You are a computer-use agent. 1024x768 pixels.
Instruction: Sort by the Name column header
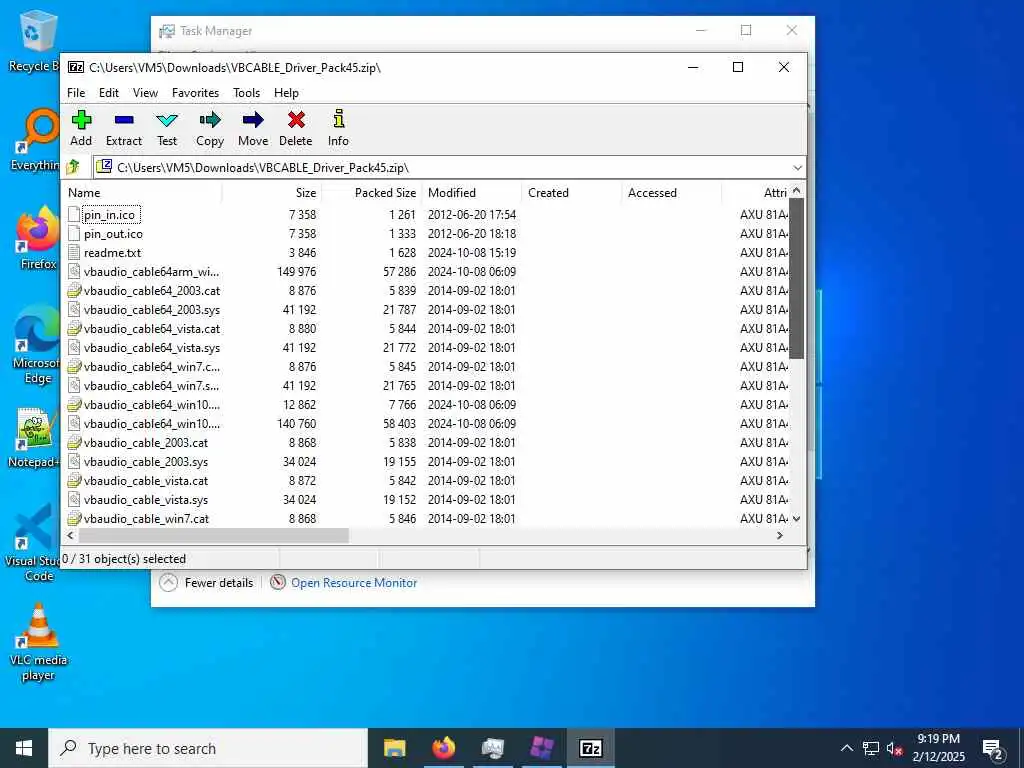[x=143, y=193]
